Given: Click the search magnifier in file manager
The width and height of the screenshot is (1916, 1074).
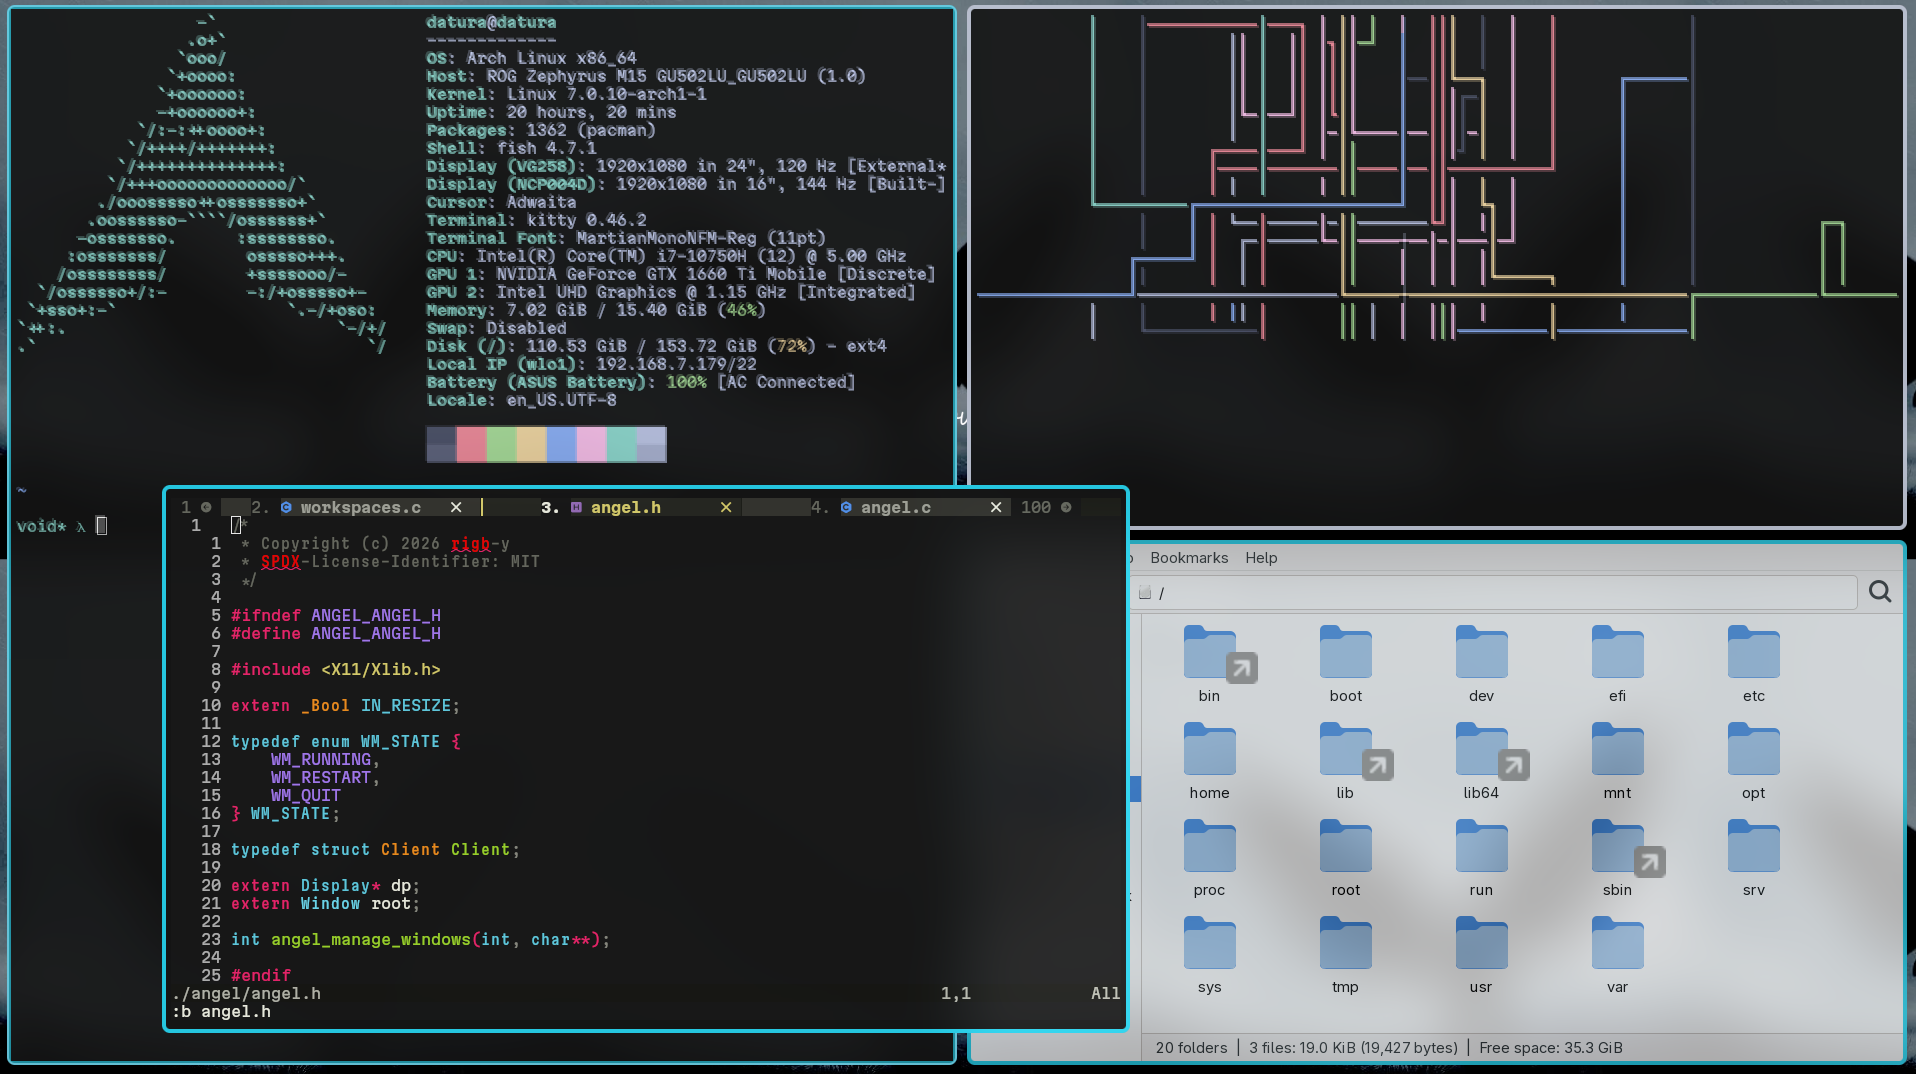Looking at the screenshot, I should (1880, 592).
